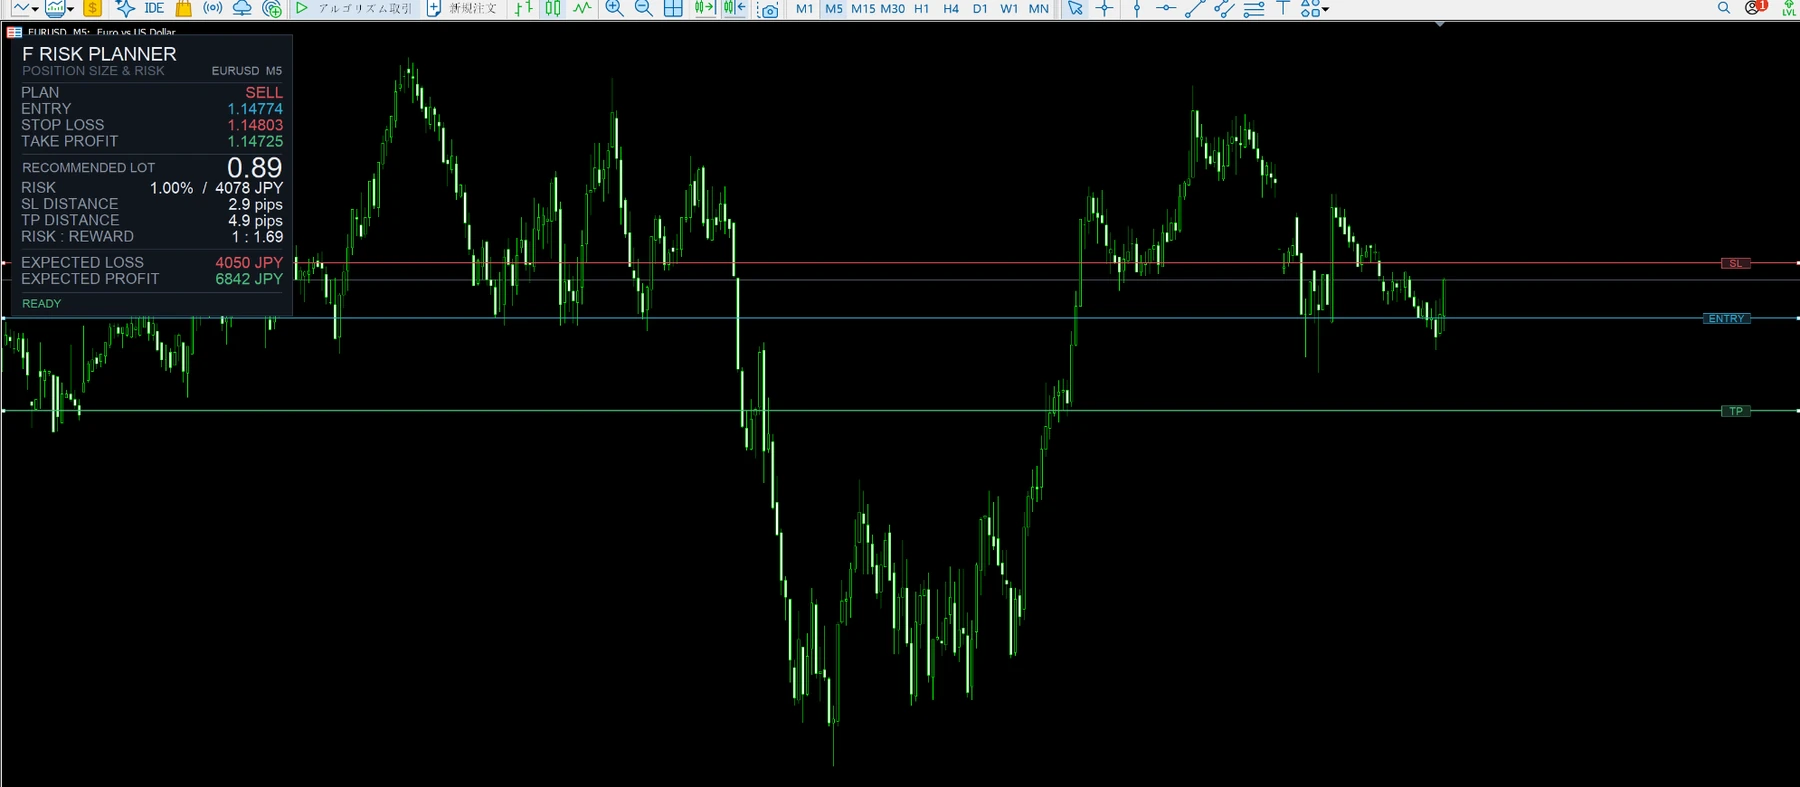Open the dollar-sign trading icon

click(x=92, y=8)
